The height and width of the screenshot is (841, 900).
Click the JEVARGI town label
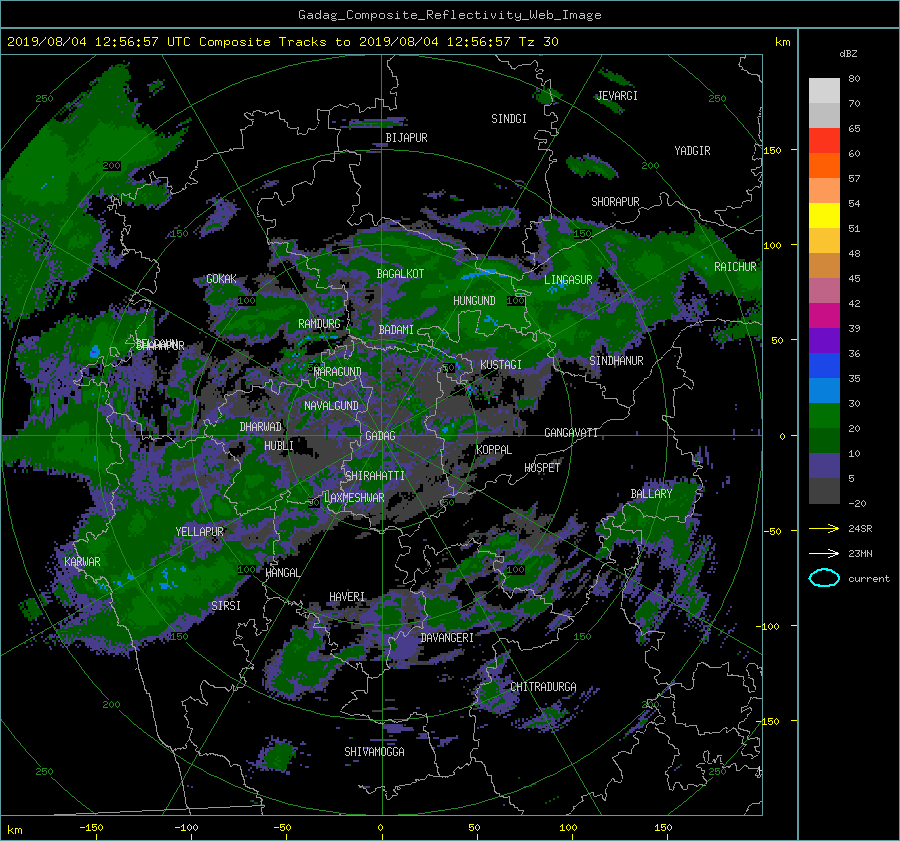tap(617, 96)
